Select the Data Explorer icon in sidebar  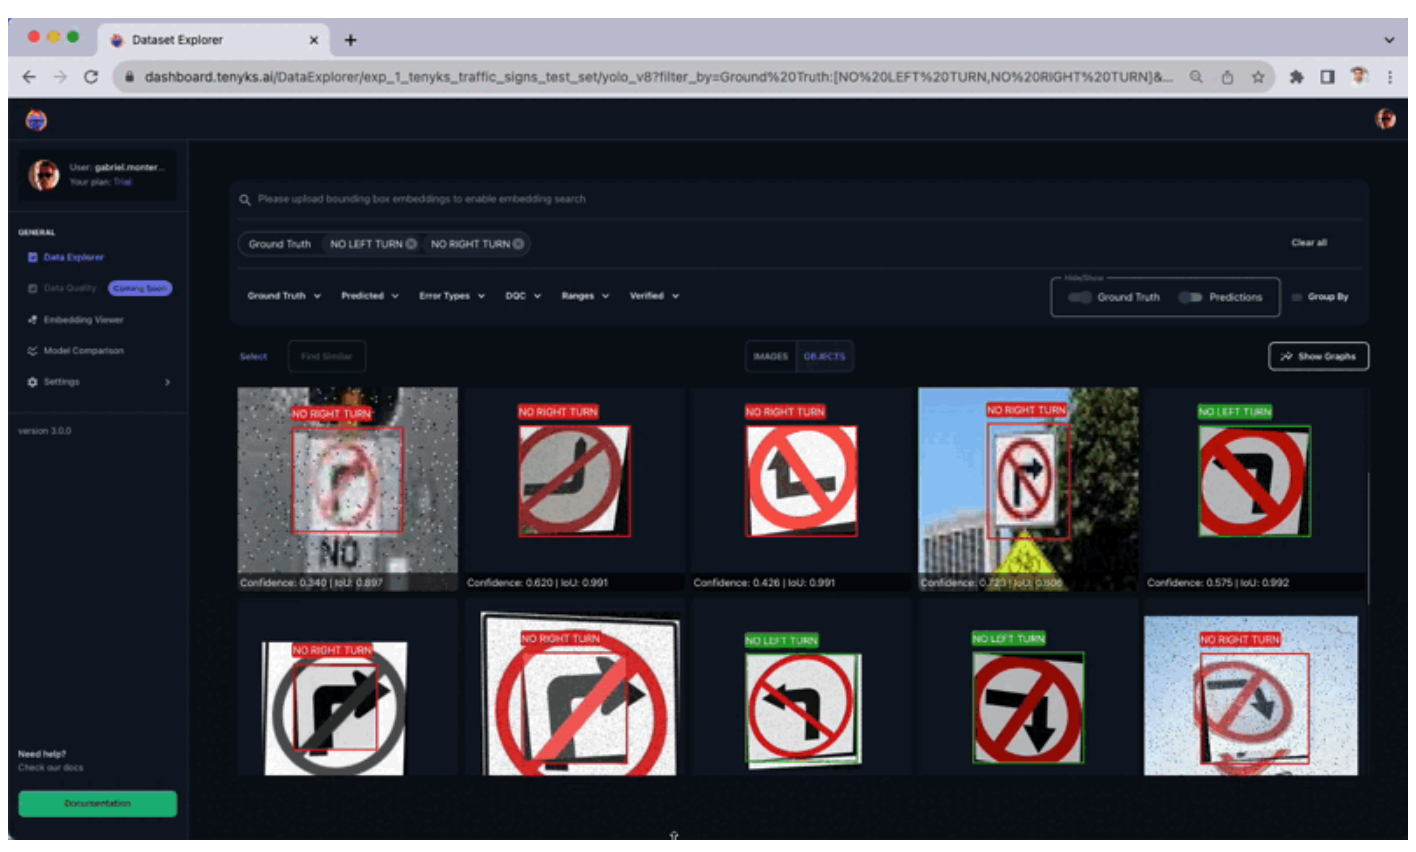click(x=33, y=257)
